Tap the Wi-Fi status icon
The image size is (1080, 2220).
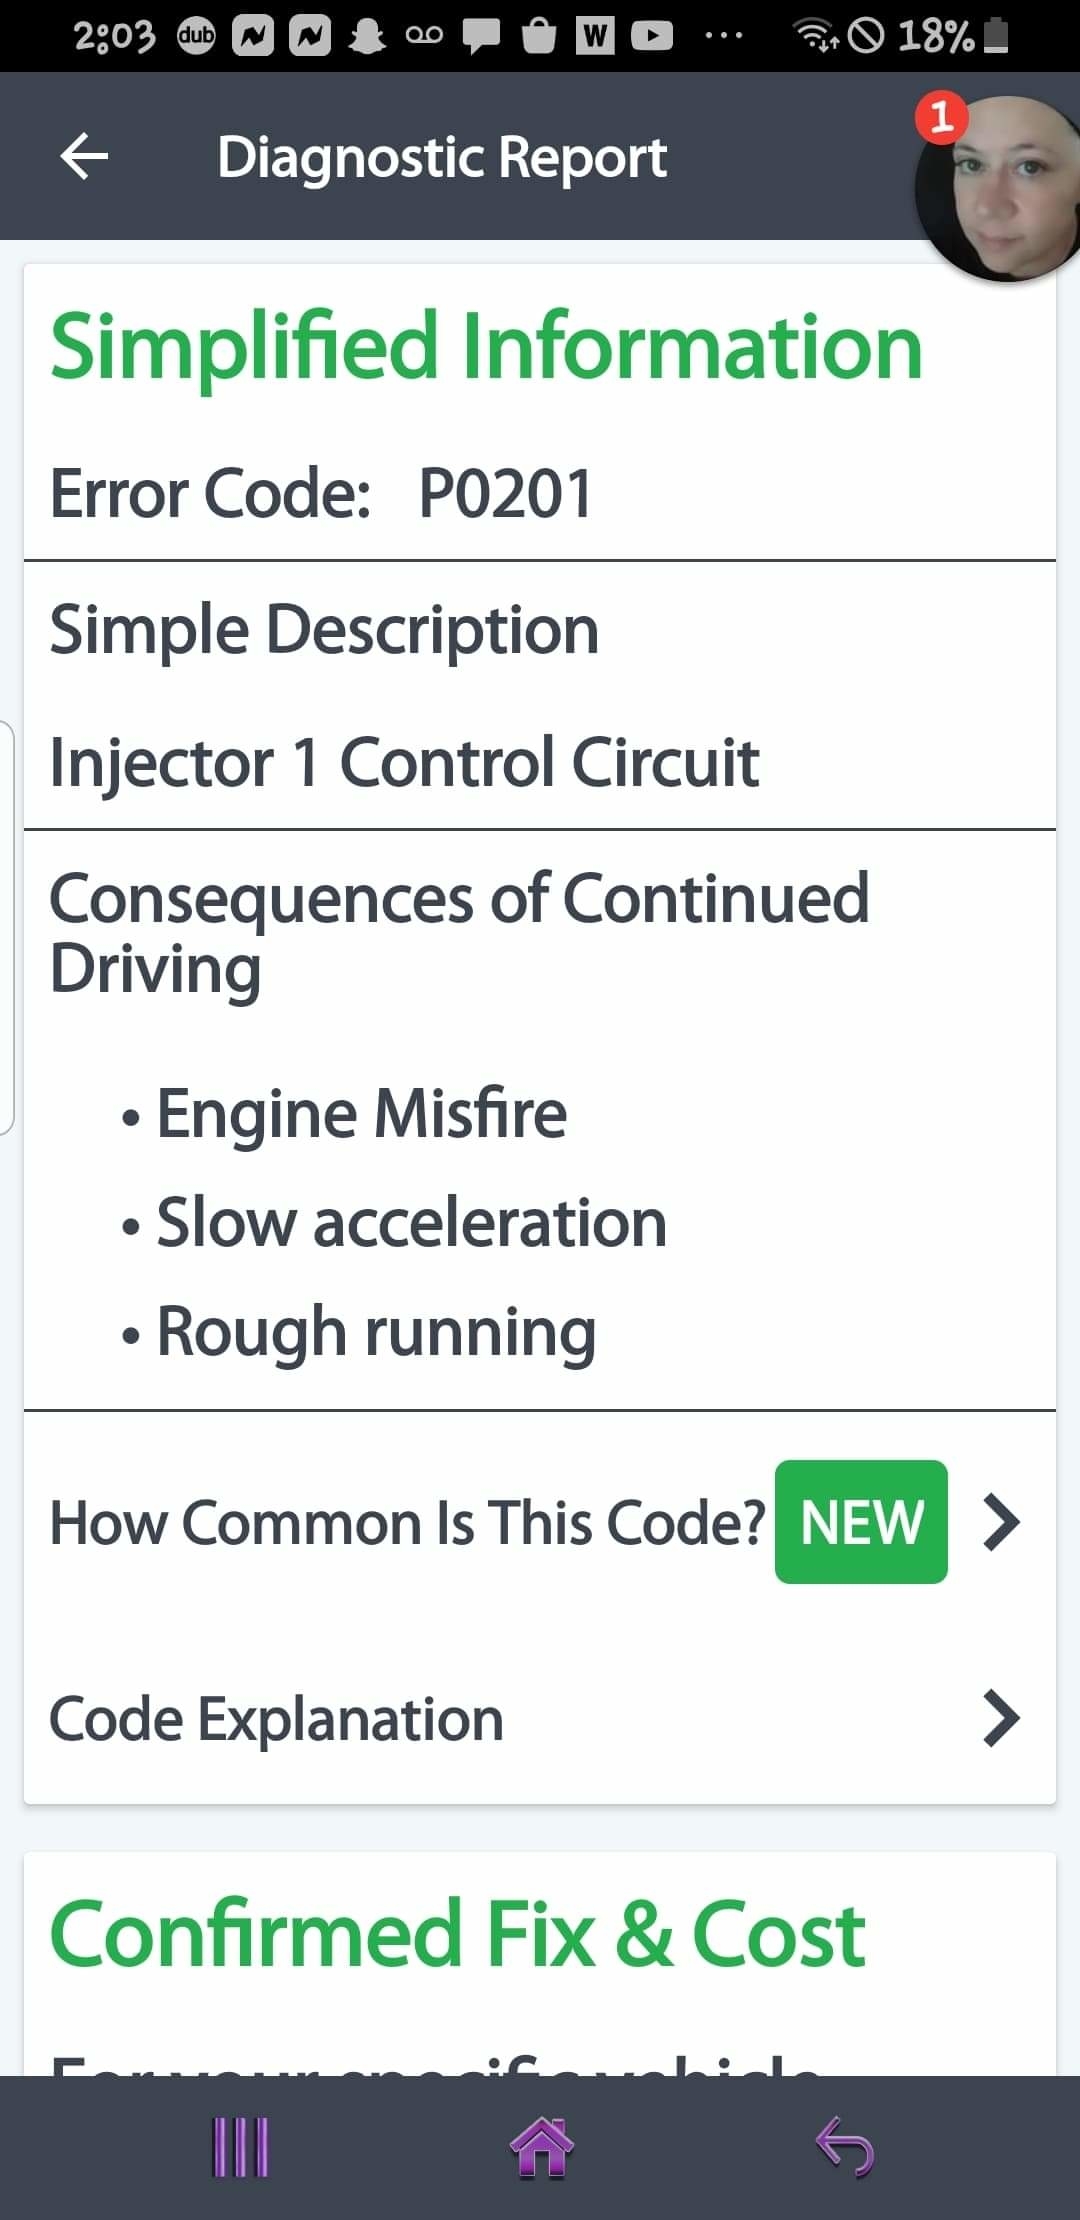click(816, 37)
